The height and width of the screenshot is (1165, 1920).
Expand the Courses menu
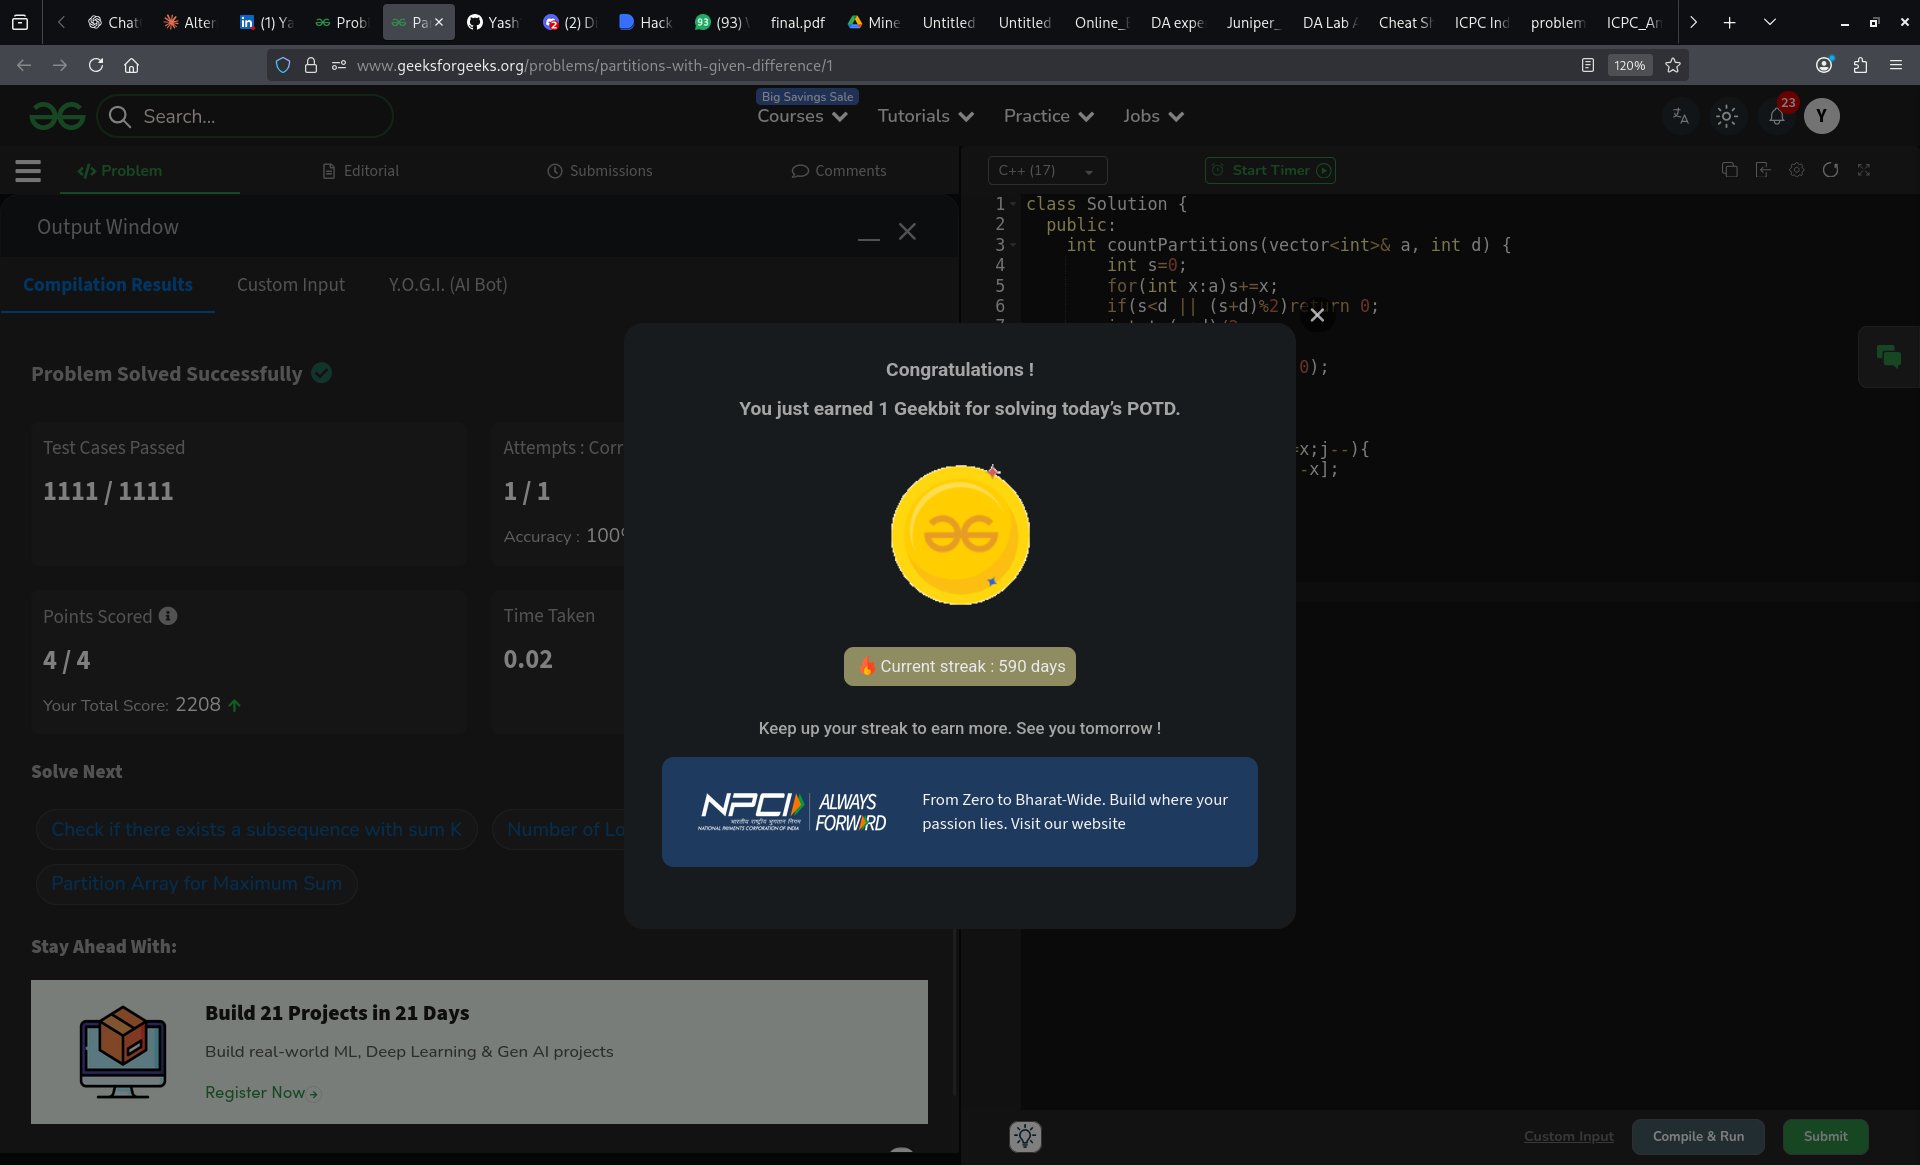tap(802, 116)
